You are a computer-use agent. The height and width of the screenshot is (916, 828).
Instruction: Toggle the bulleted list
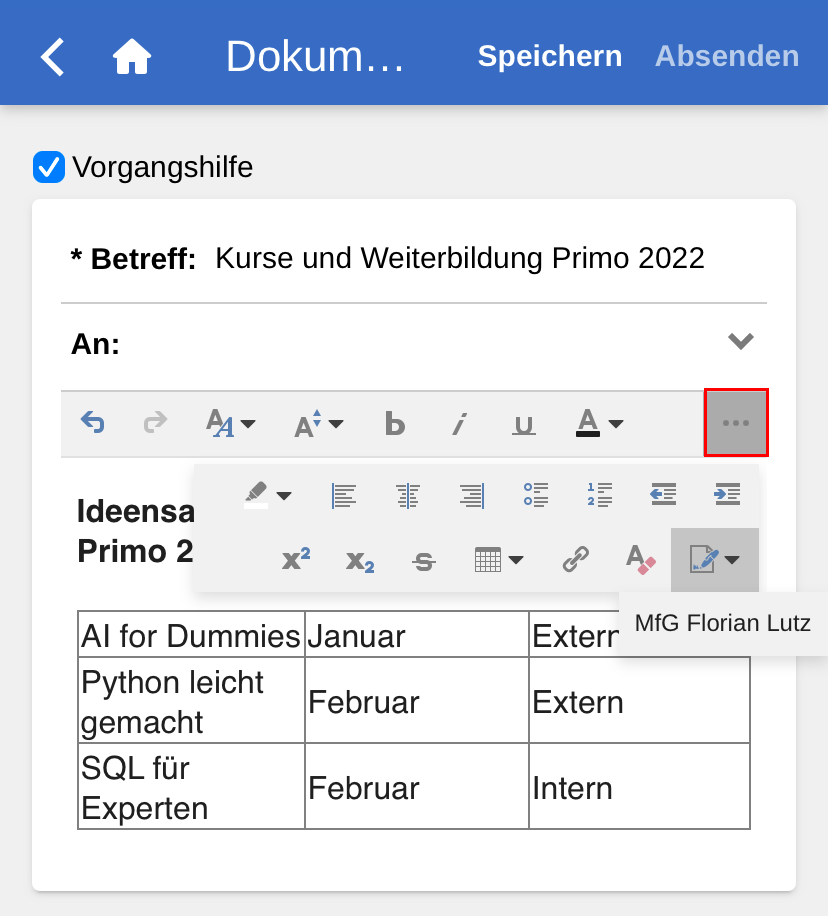click(536, 494)
